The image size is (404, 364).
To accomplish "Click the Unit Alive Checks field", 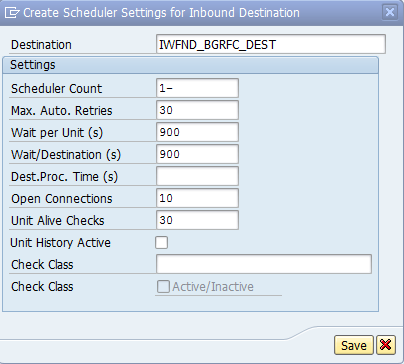I will coord(197,220).
